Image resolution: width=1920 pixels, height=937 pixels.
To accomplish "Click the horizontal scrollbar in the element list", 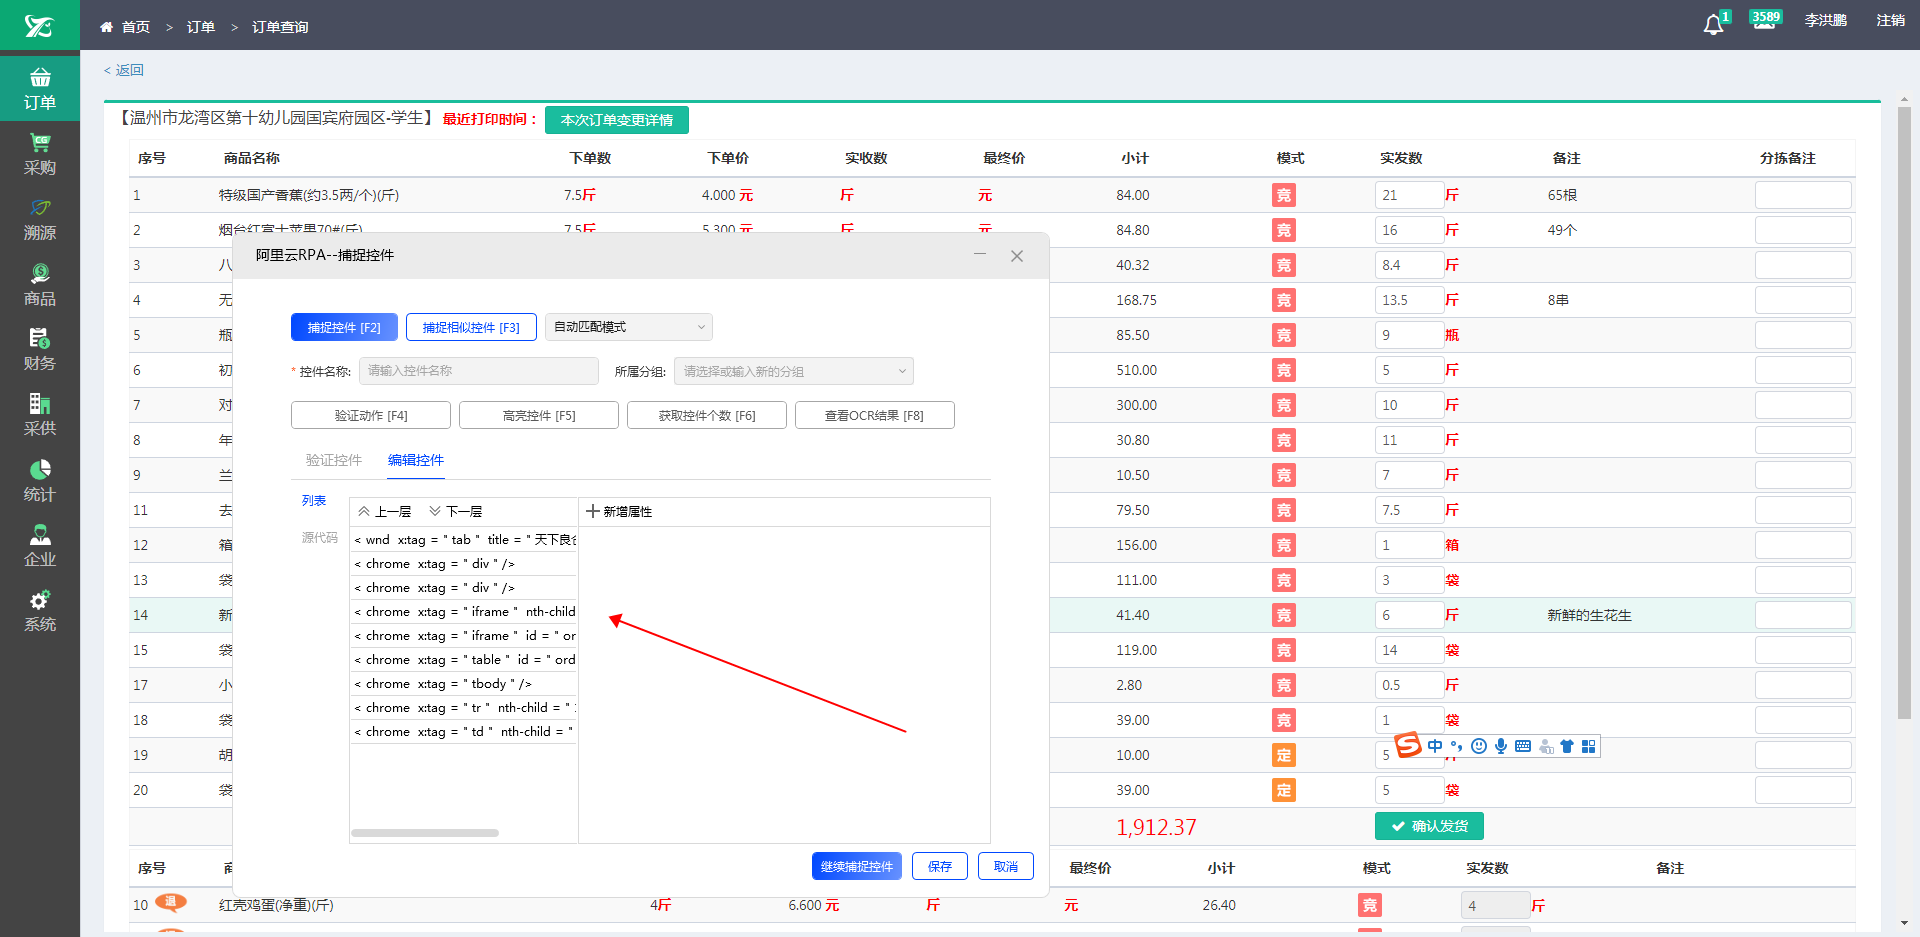I will tap(425, 833).
